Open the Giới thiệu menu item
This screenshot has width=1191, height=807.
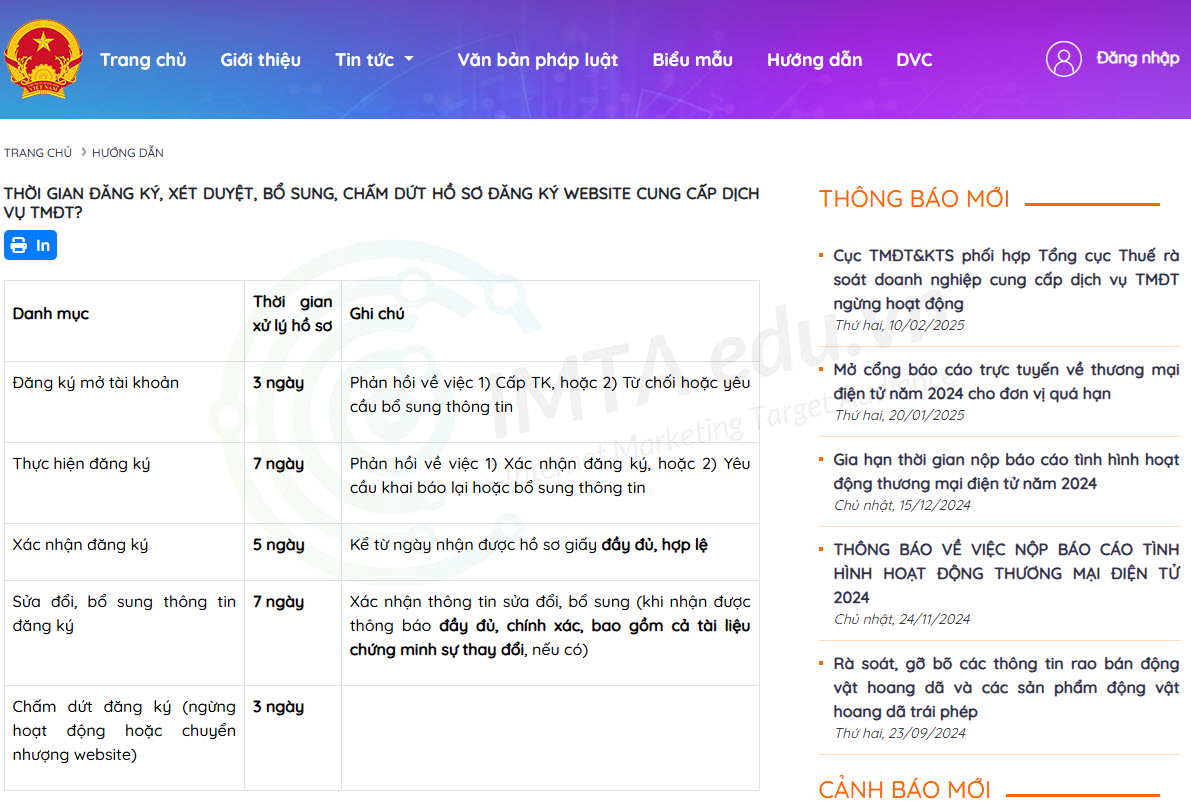261,59
